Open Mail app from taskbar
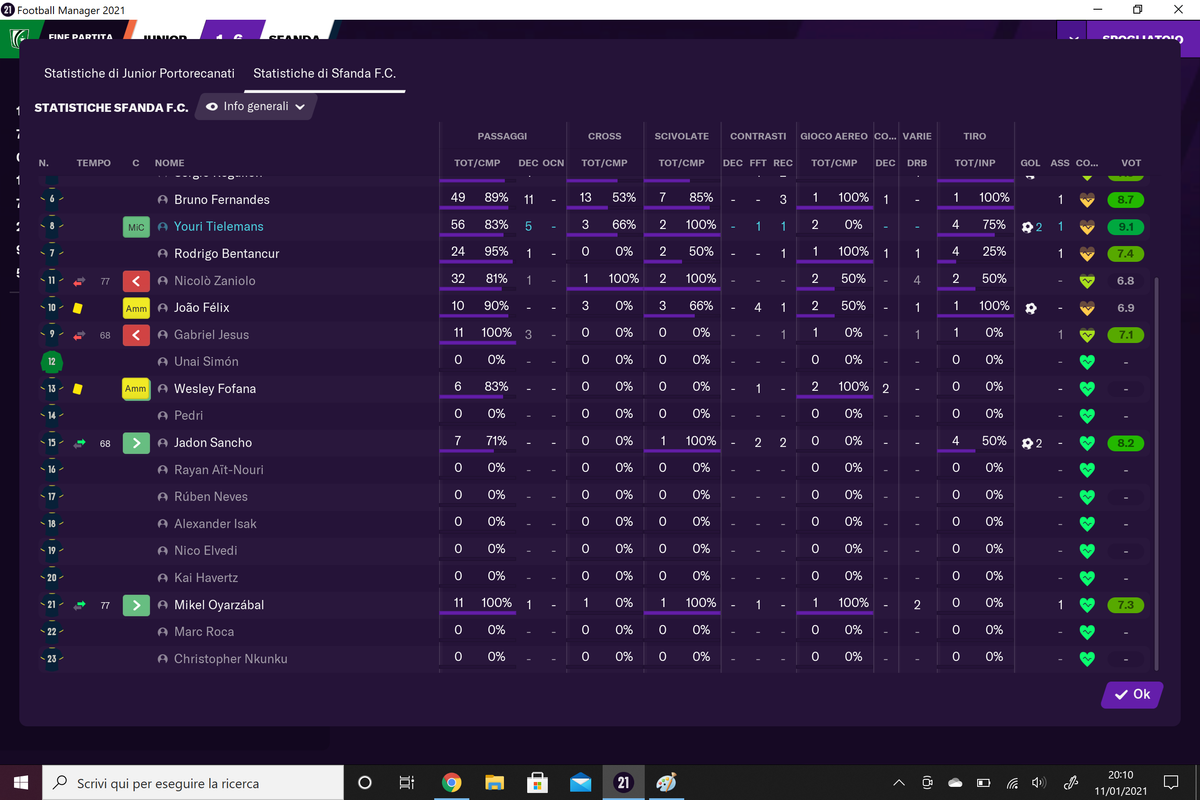Viewport: 1200px width, 800px height. (x=580, y=783)
